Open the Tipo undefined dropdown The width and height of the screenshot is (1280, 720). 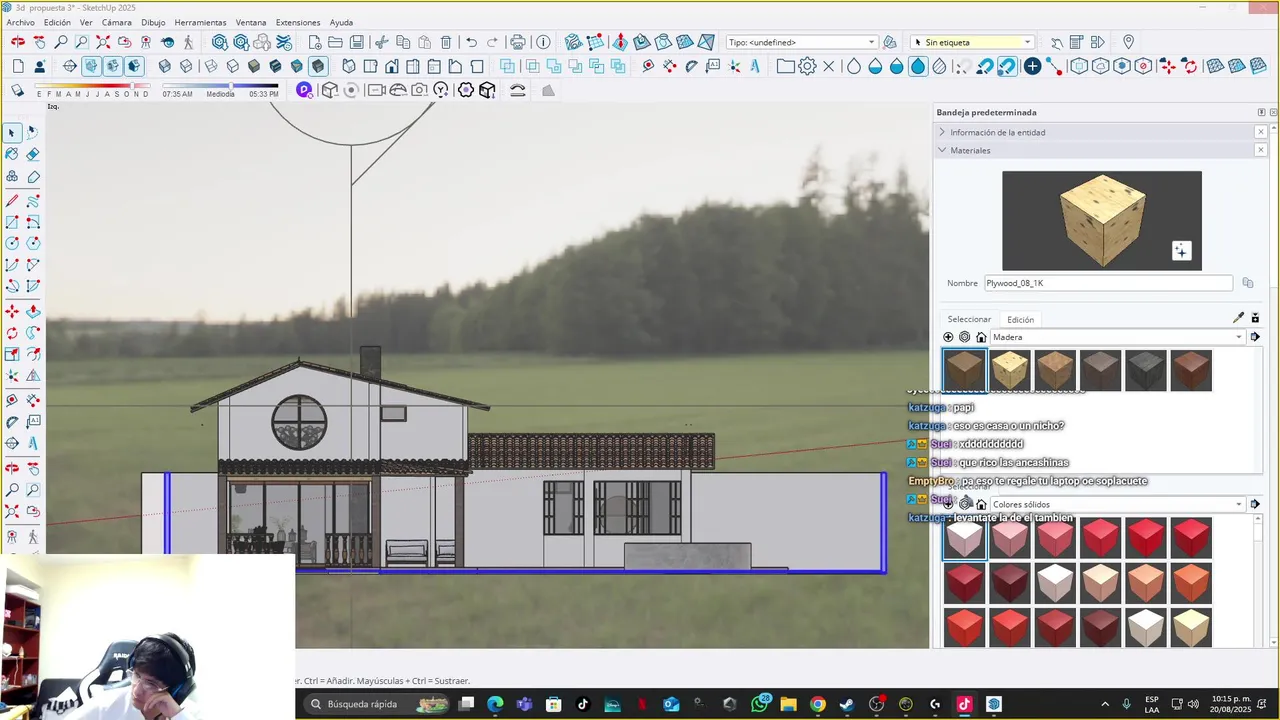tap(802, 42)
